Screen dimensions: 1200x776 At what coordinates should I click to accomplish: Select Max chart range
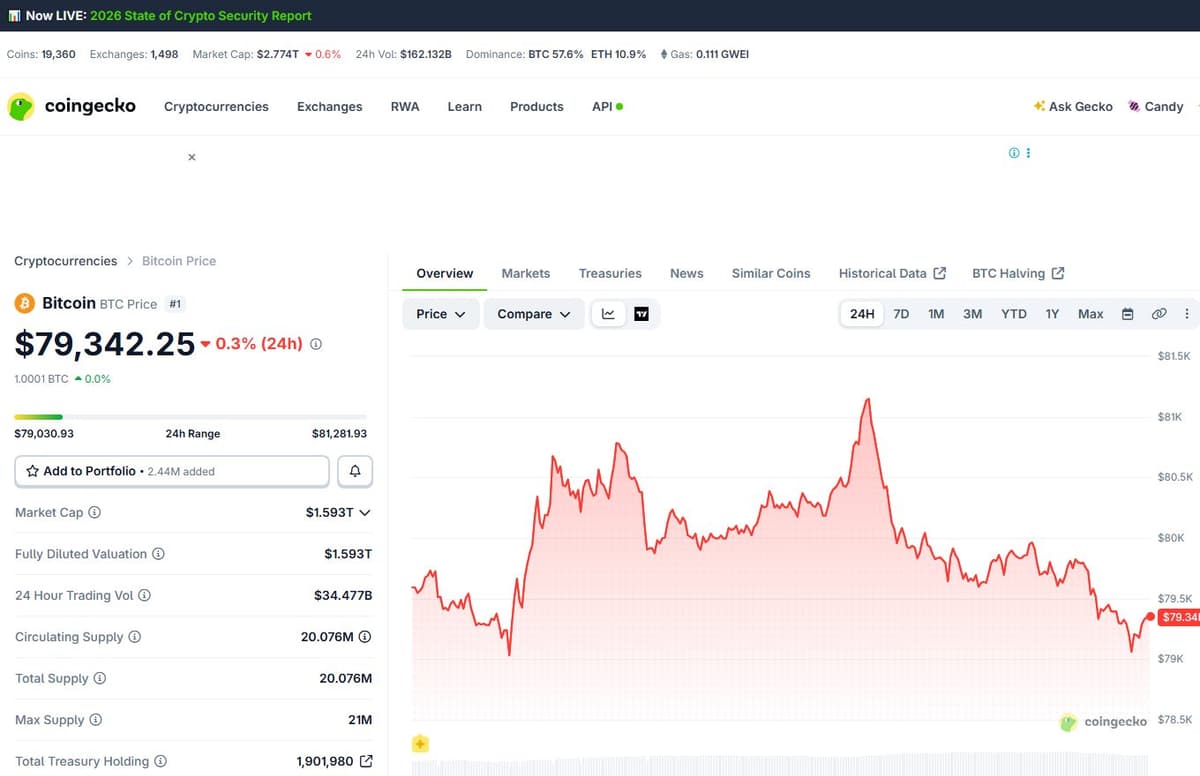[1091, 314]
